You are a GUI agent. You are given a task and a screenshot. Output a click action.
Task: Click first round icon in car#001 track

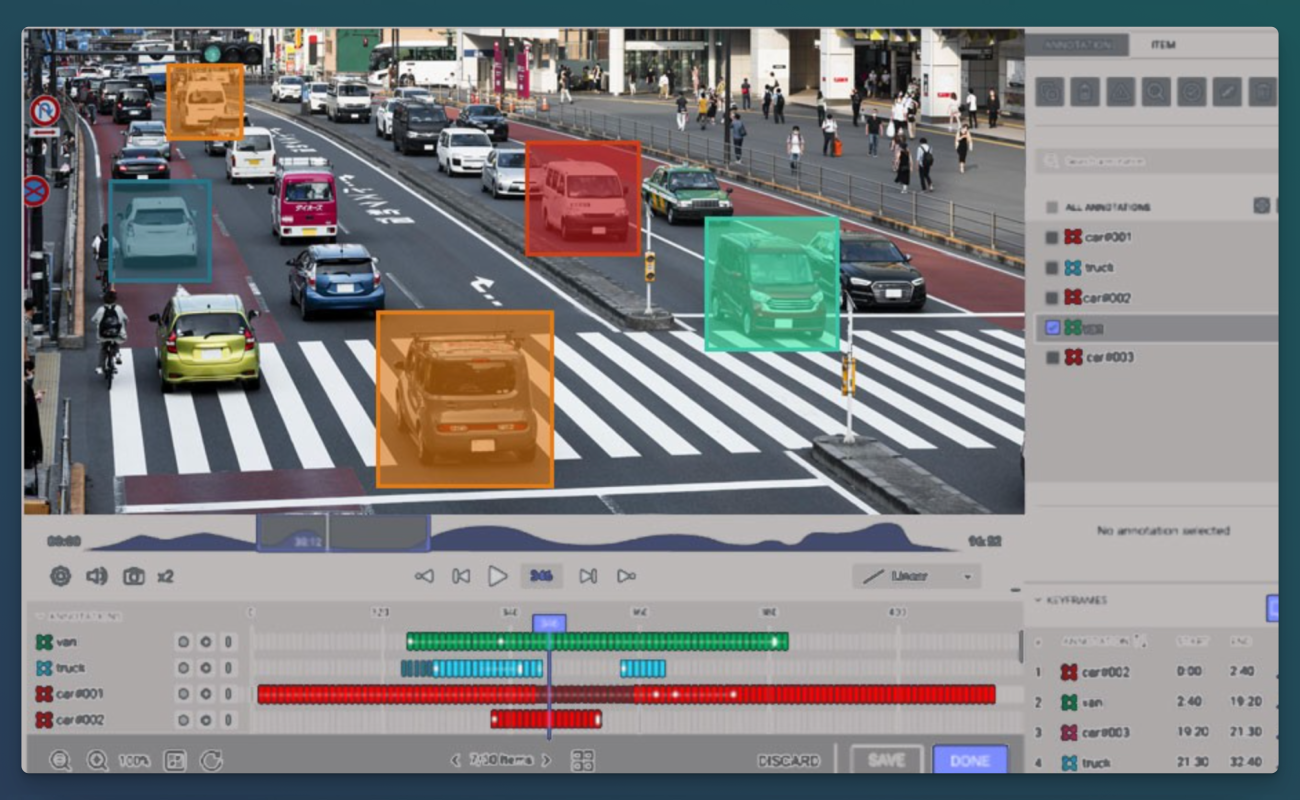(183, 694)
